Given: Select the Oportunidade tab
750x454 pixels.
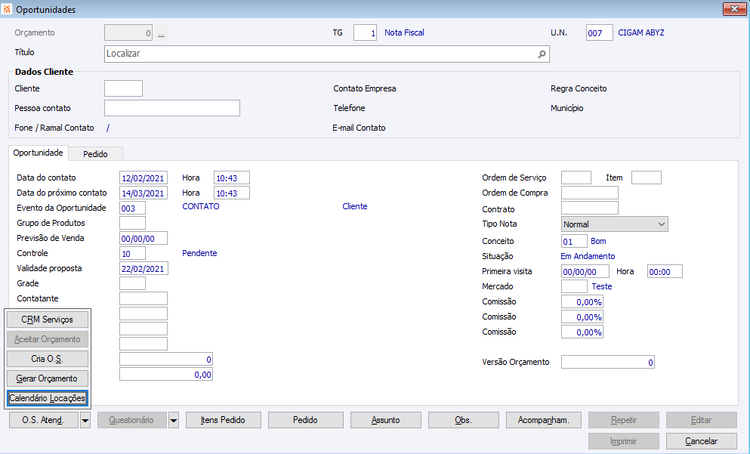Looking at the screenshot, I should tap(38, 153).
